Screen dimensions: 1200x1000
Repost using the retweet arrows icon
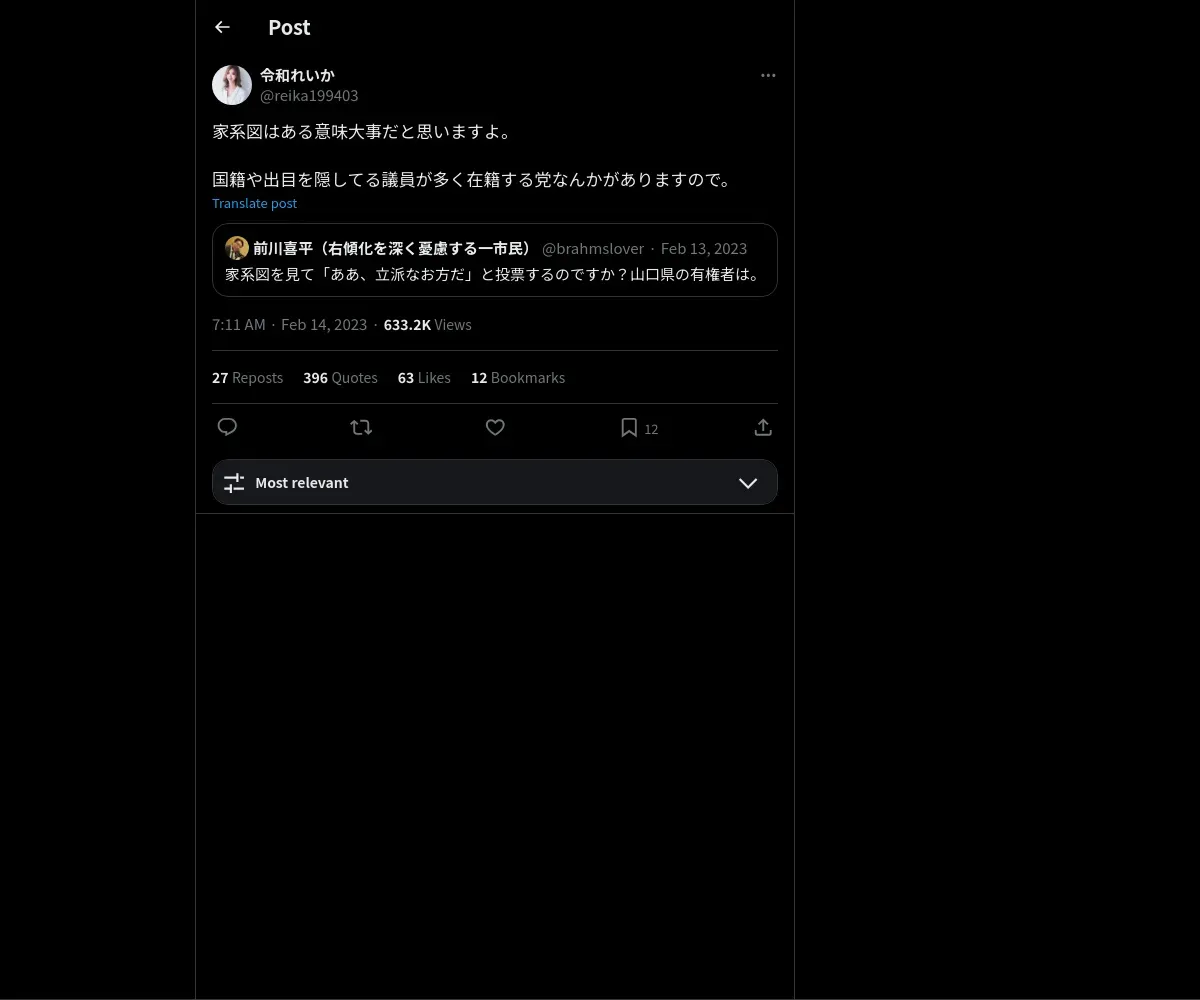click(361, 427)
